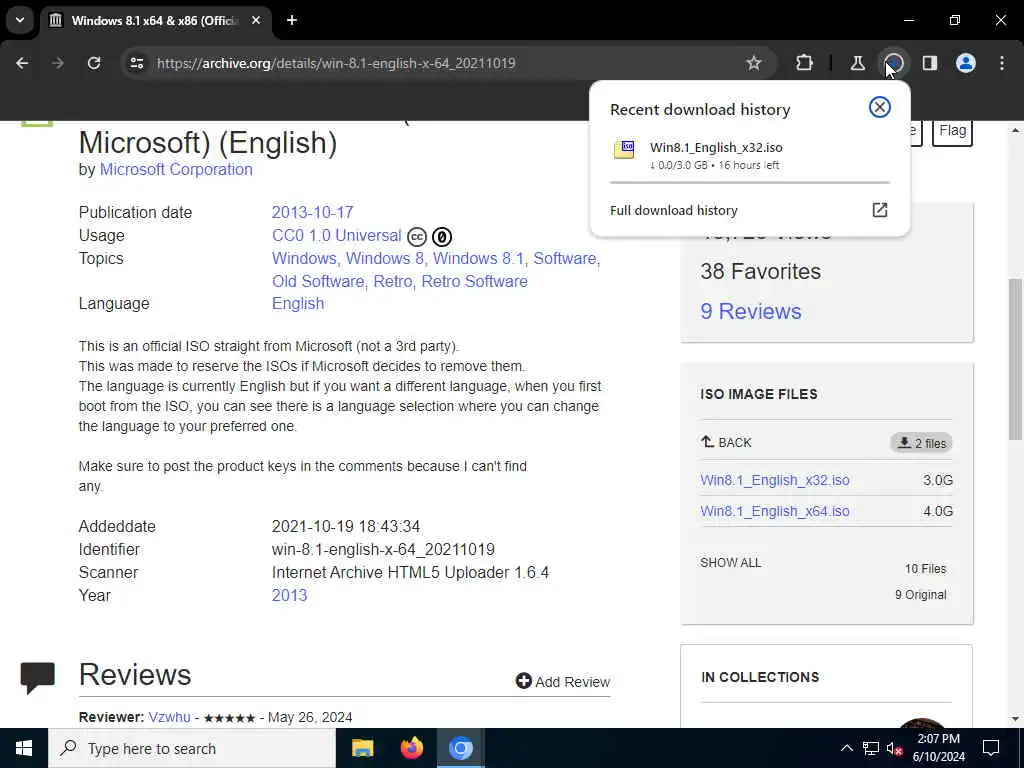Click the Reviews speech bubble icon

click(x=38, y=677)
